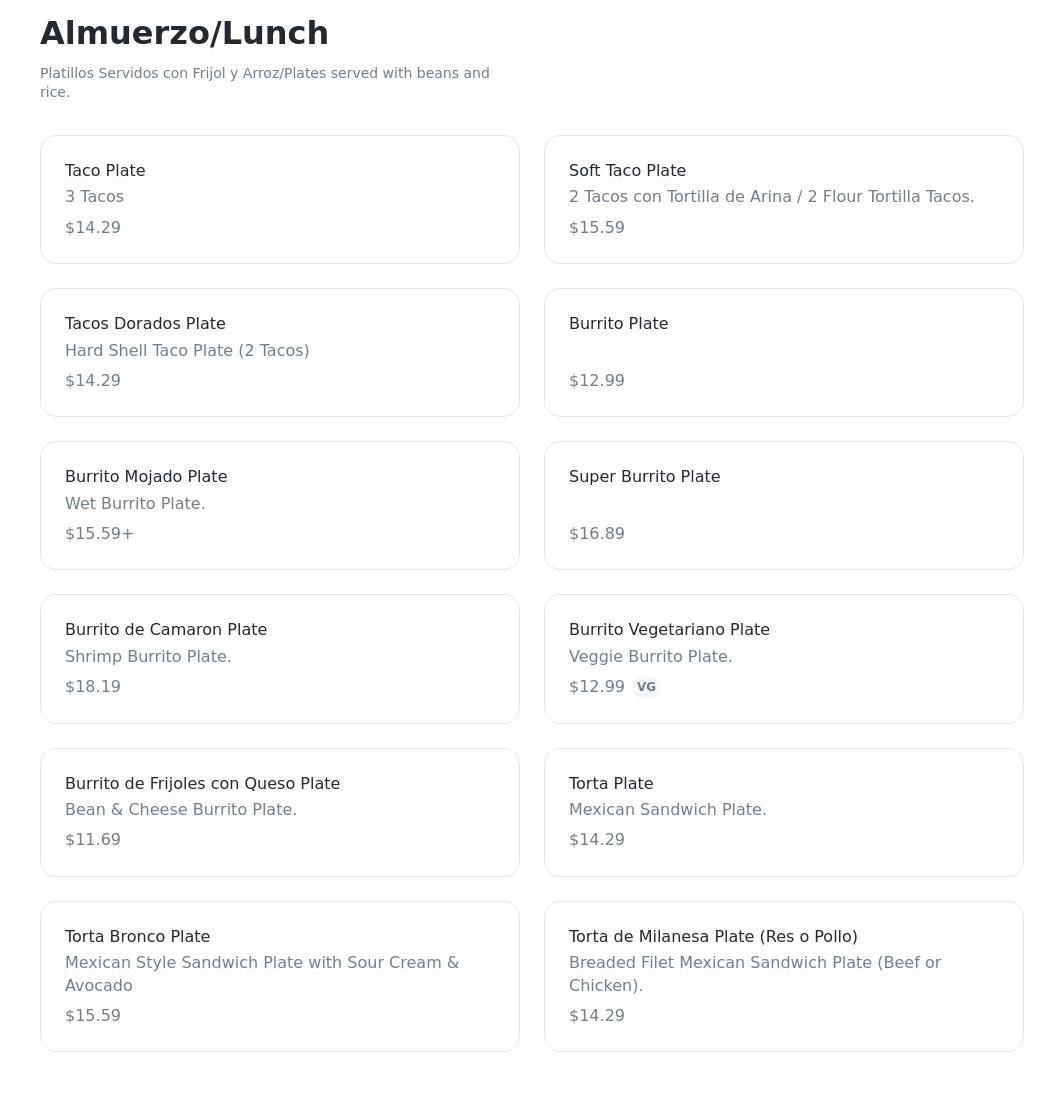Select Burrito Mojado Plate item

pos(280,505)
